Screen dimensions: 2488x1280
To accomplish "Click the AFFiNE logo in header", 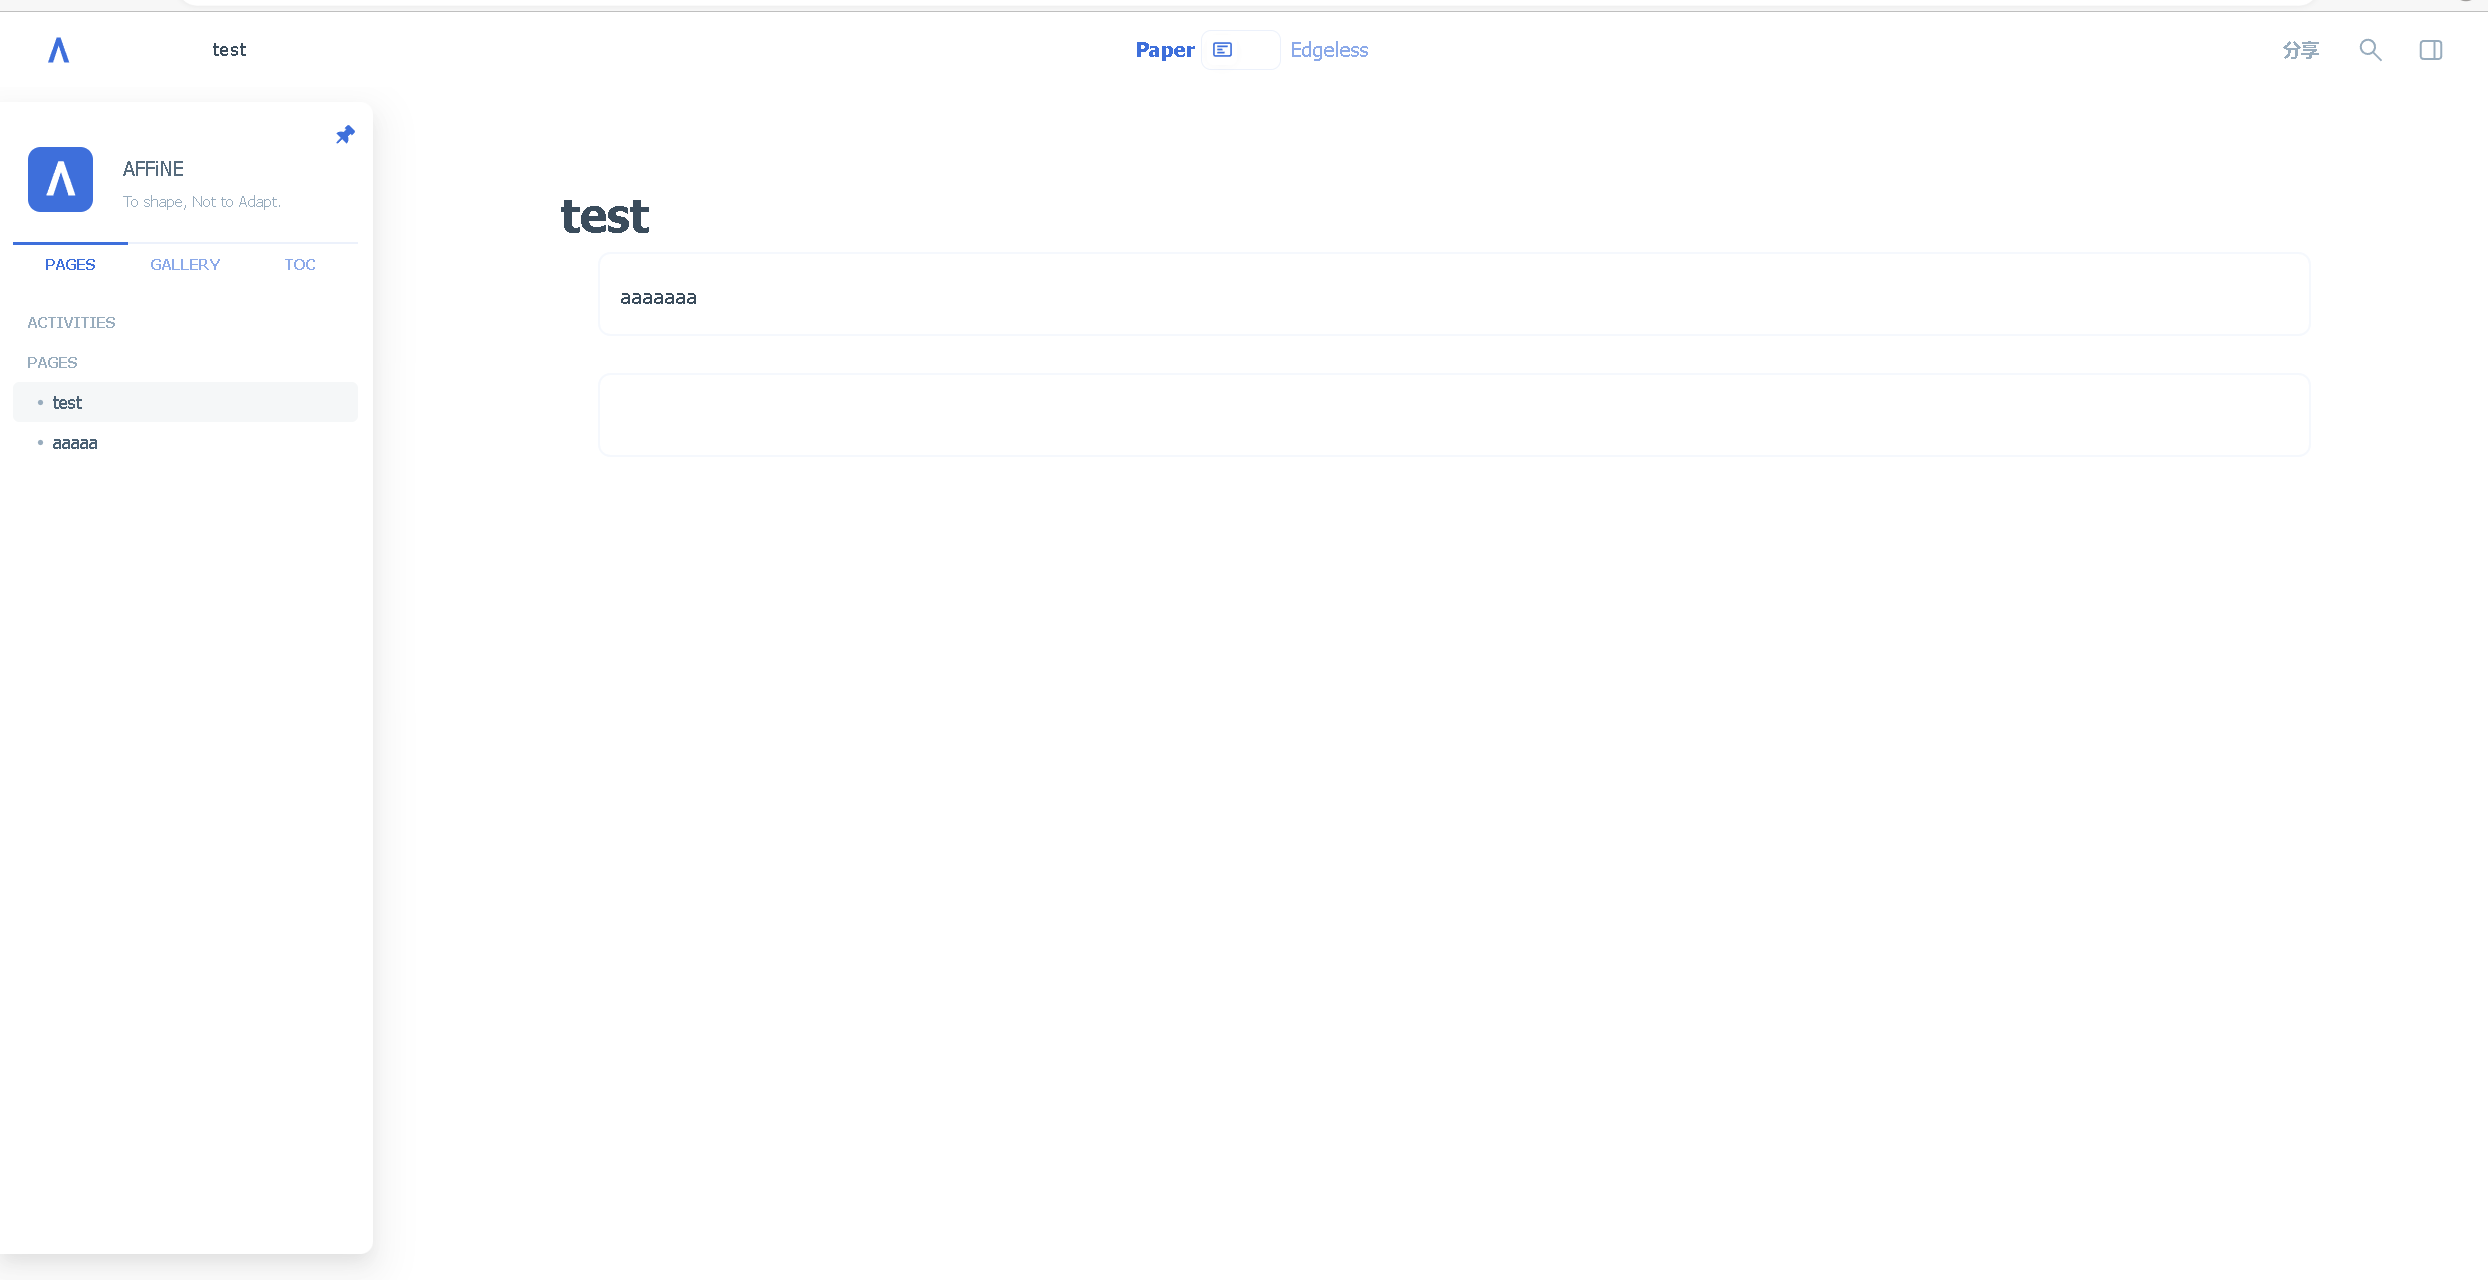I will point(59,50).
